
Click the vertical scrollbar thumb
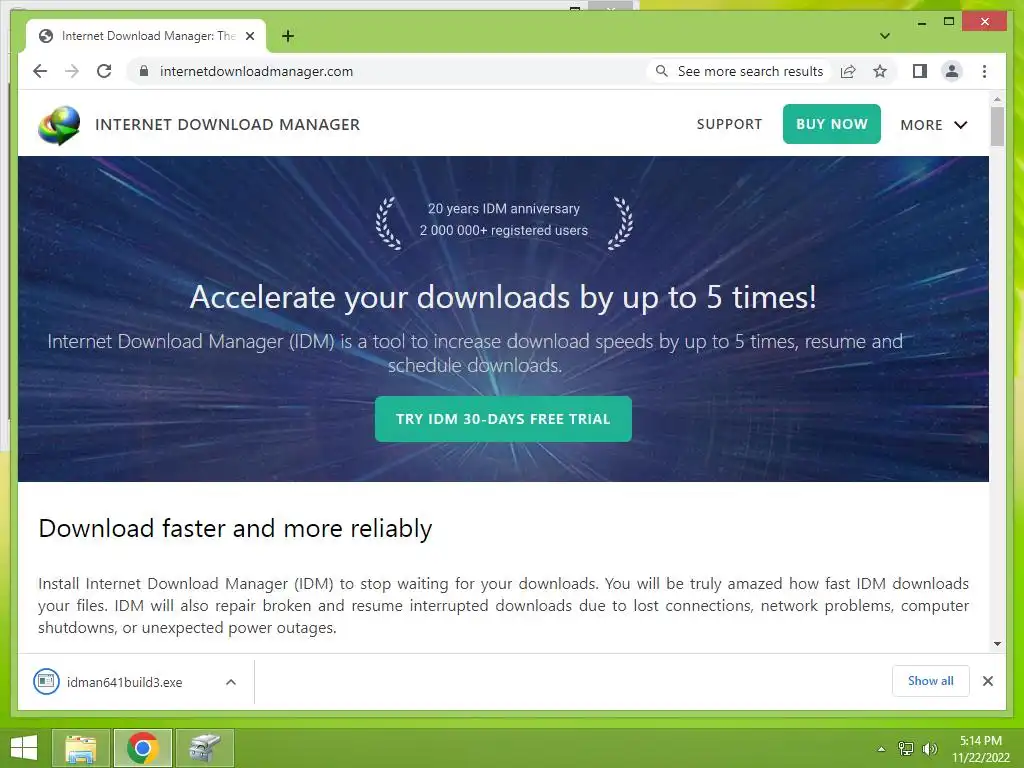tap(997, 126)
